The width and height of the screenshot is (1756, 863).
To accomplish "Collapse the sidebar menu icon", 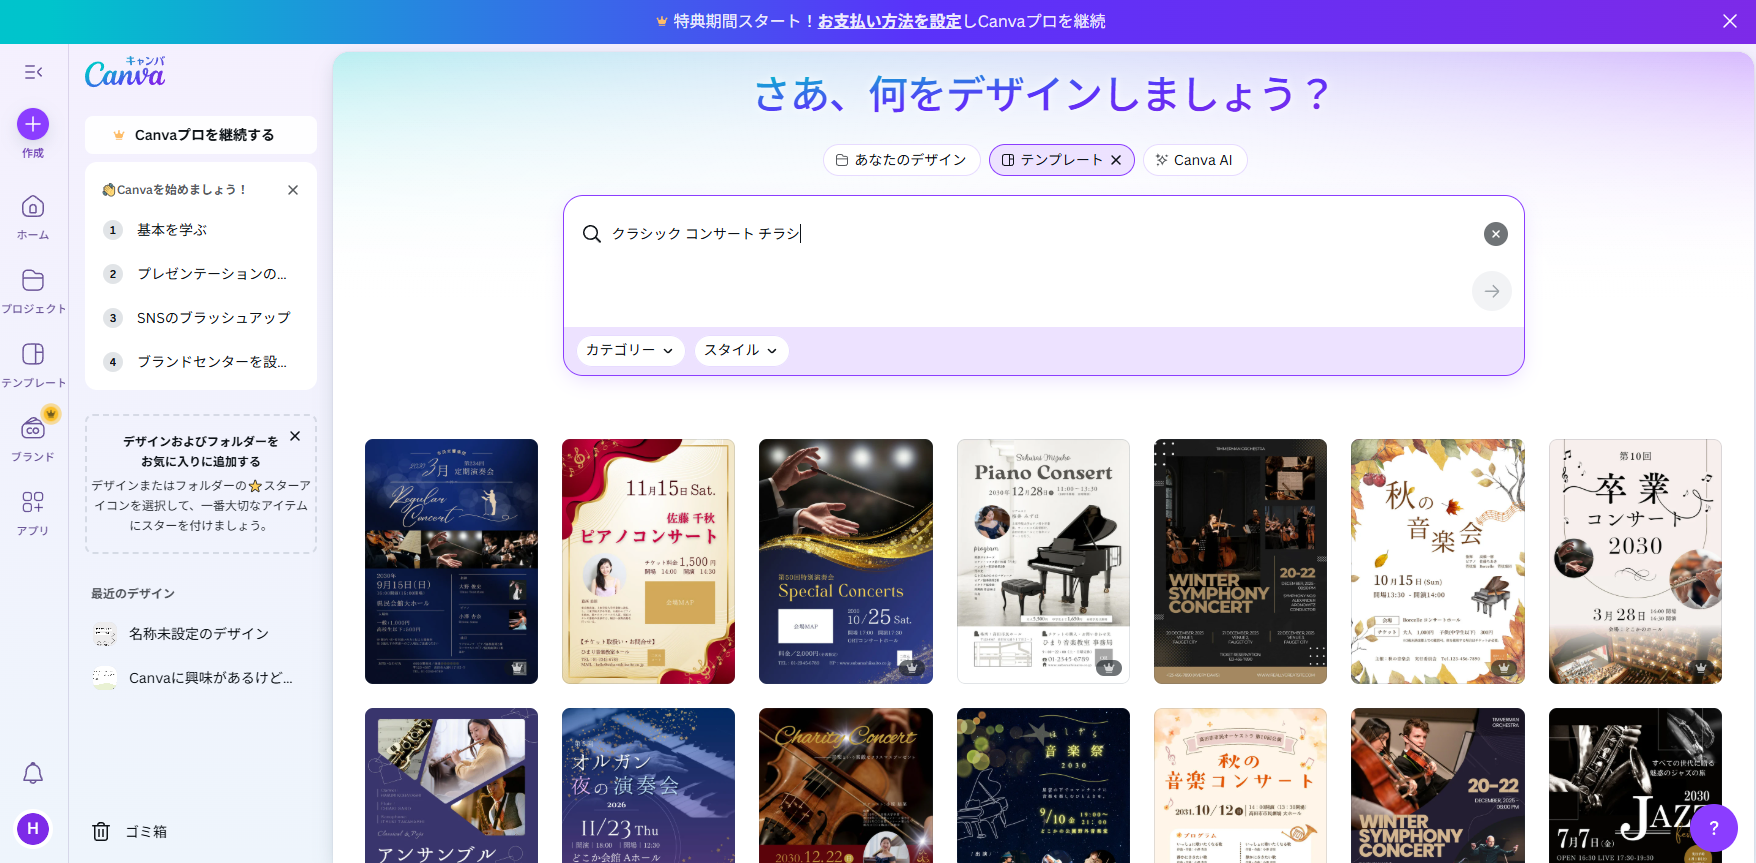I will [33, 72].
